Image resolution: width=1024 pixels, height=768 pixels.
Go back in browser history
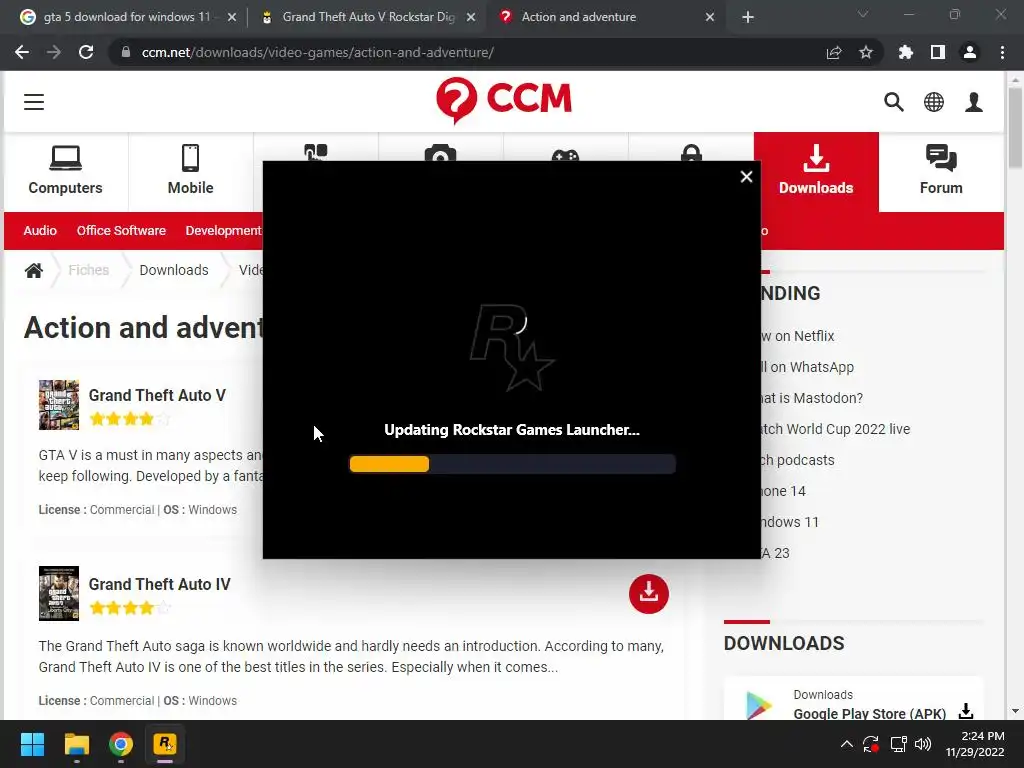point(22,52)
